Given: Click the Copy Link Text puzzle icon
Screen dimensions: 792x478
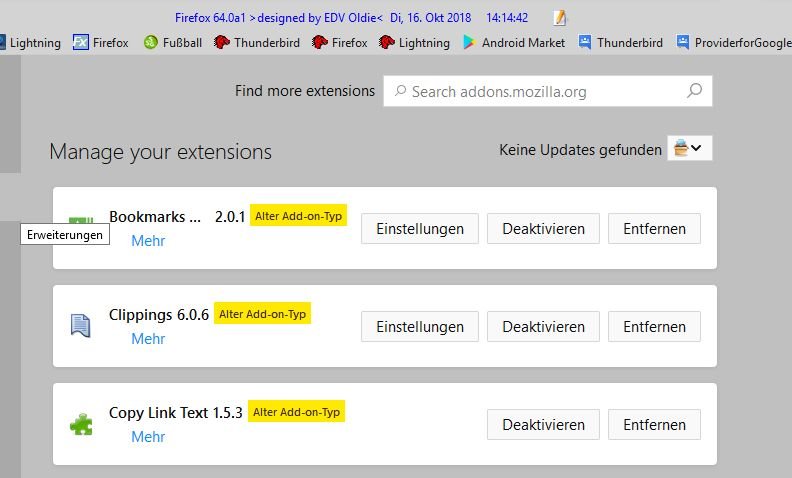Looking at the screenshot, I should click(81, 424).
